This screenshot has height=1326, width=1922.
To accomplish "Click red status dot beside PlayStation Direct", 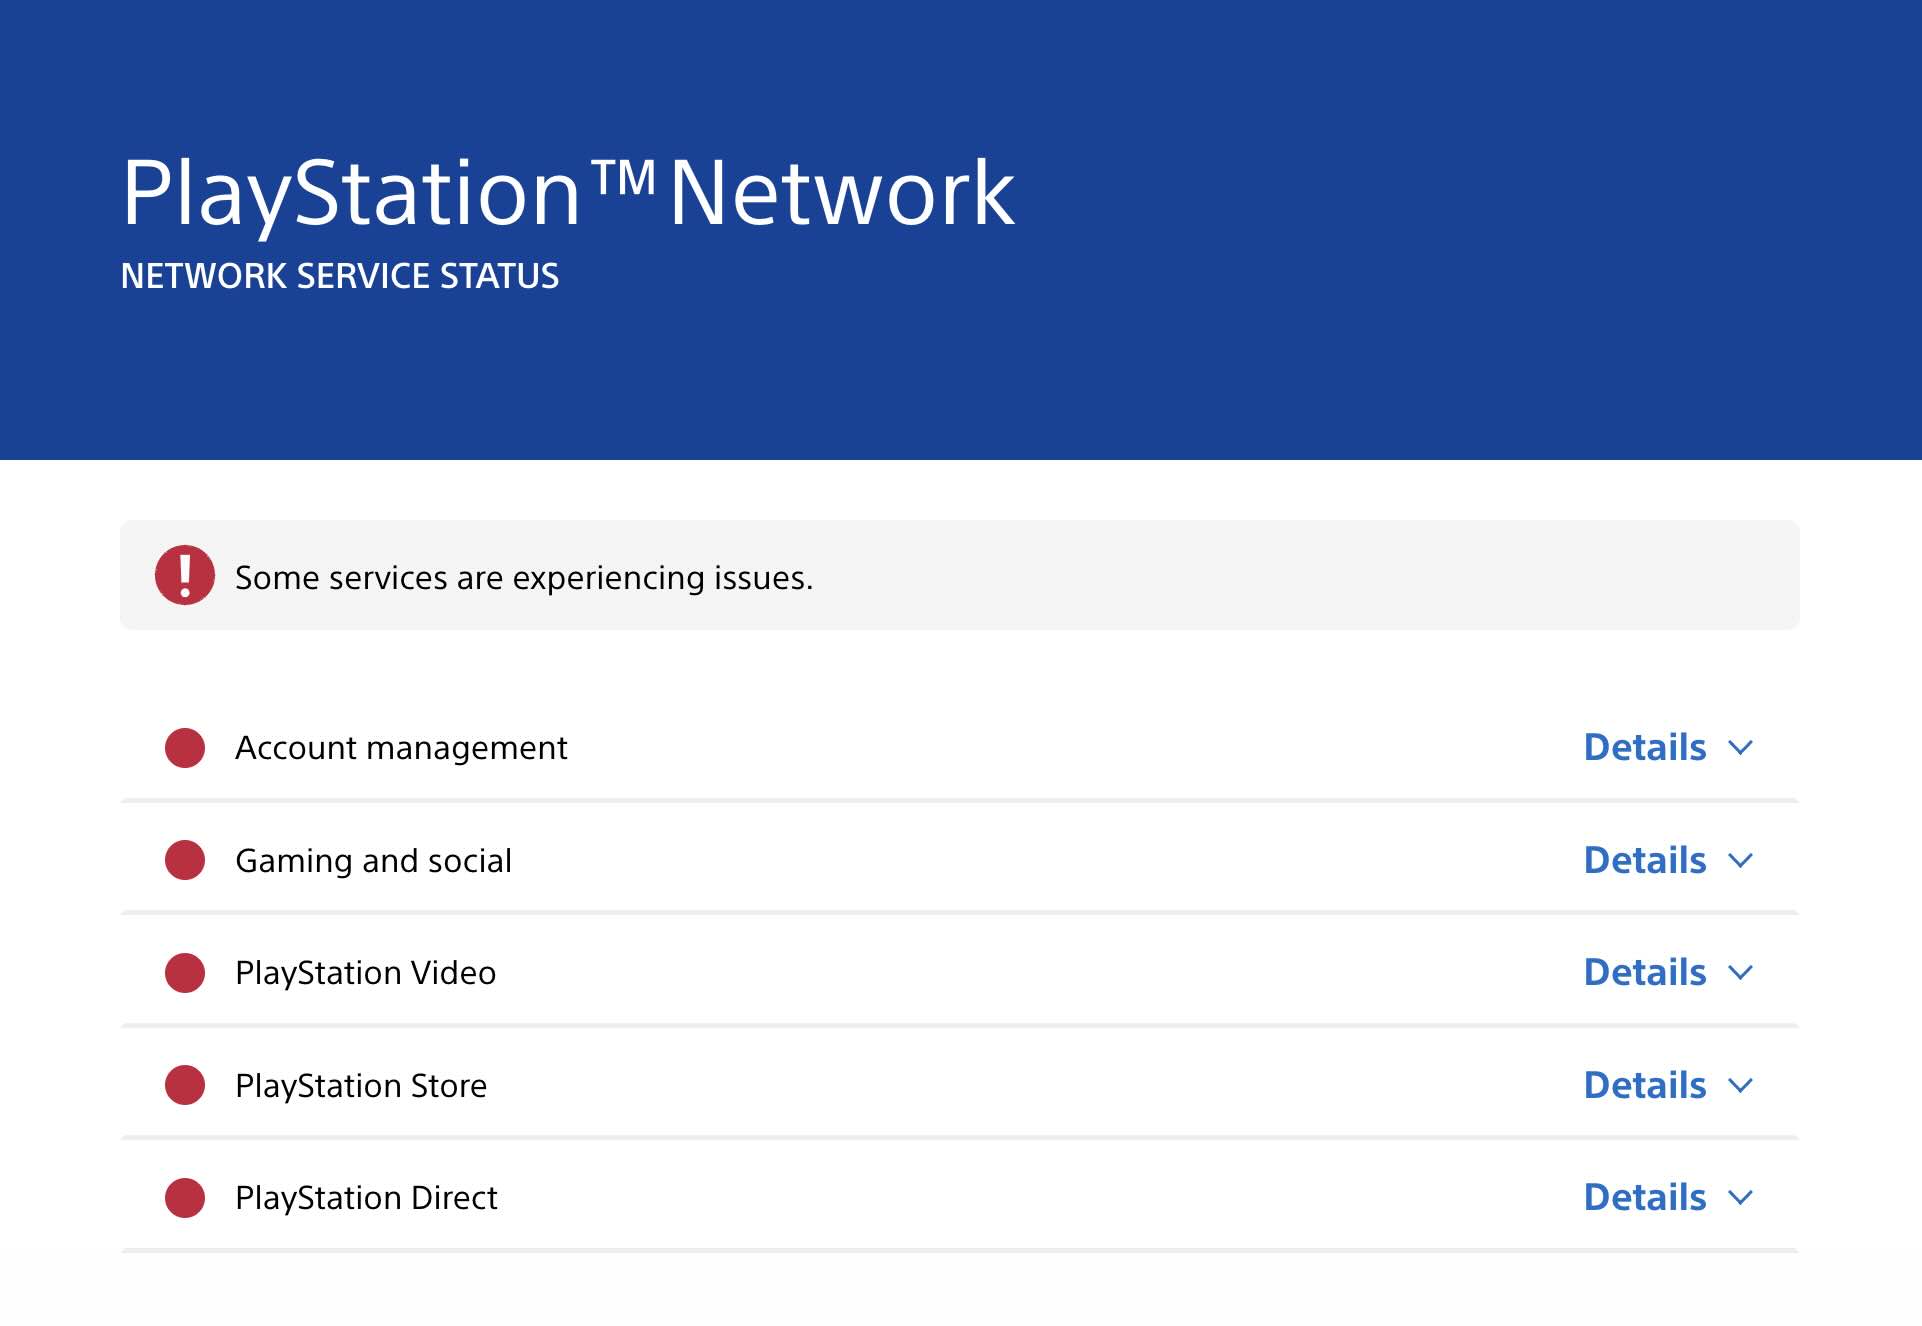I will (185, 1198).
